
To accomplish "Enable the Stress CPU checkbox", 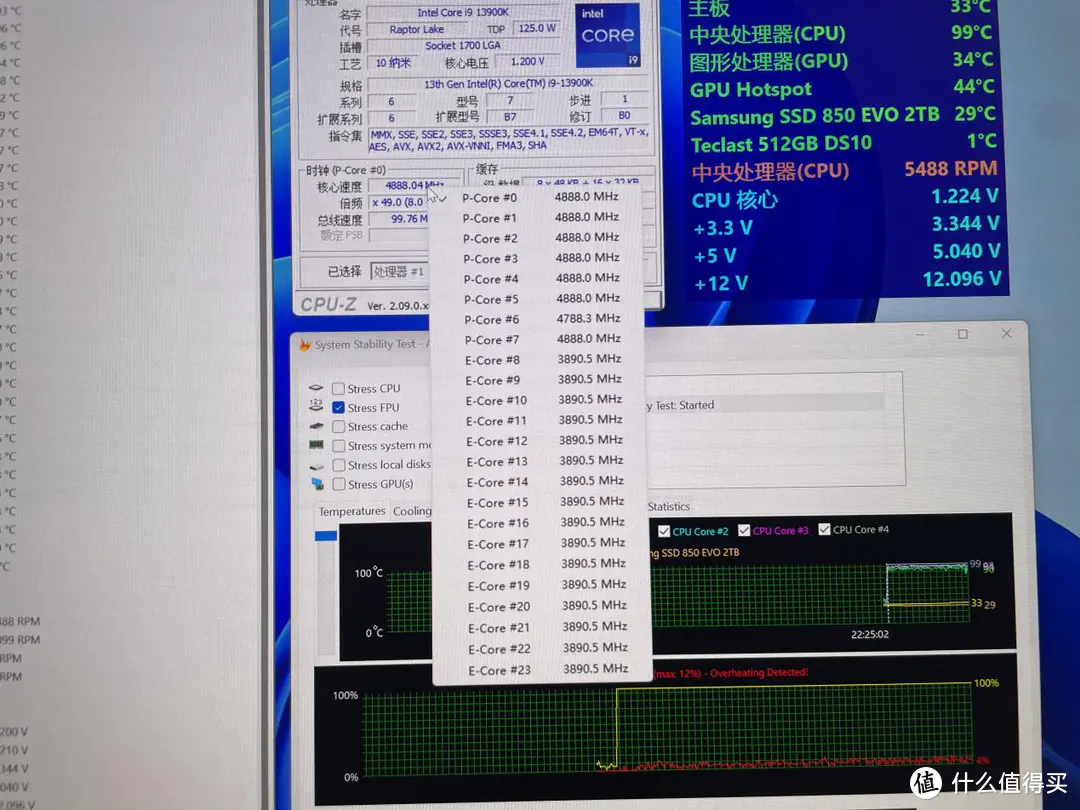I will click(x=338, y=388).
